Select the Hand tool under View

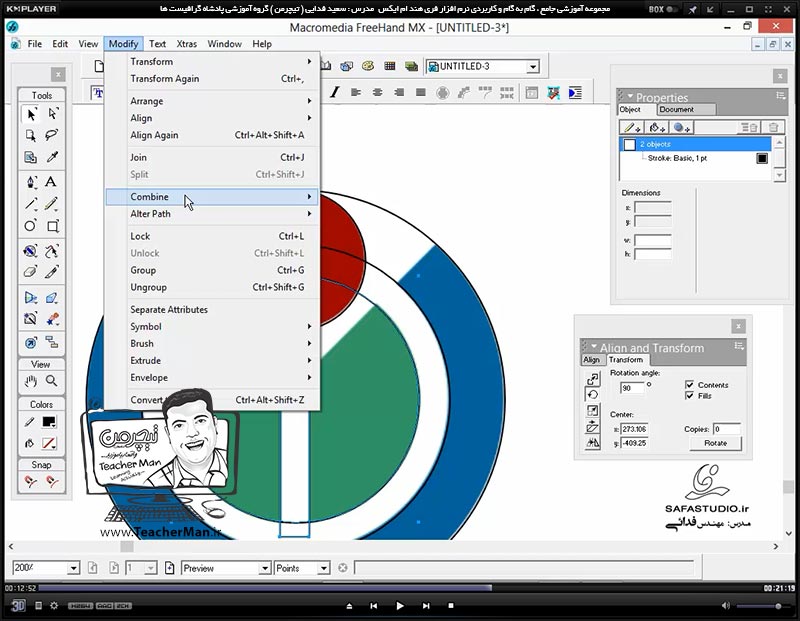tap(31, 381)
